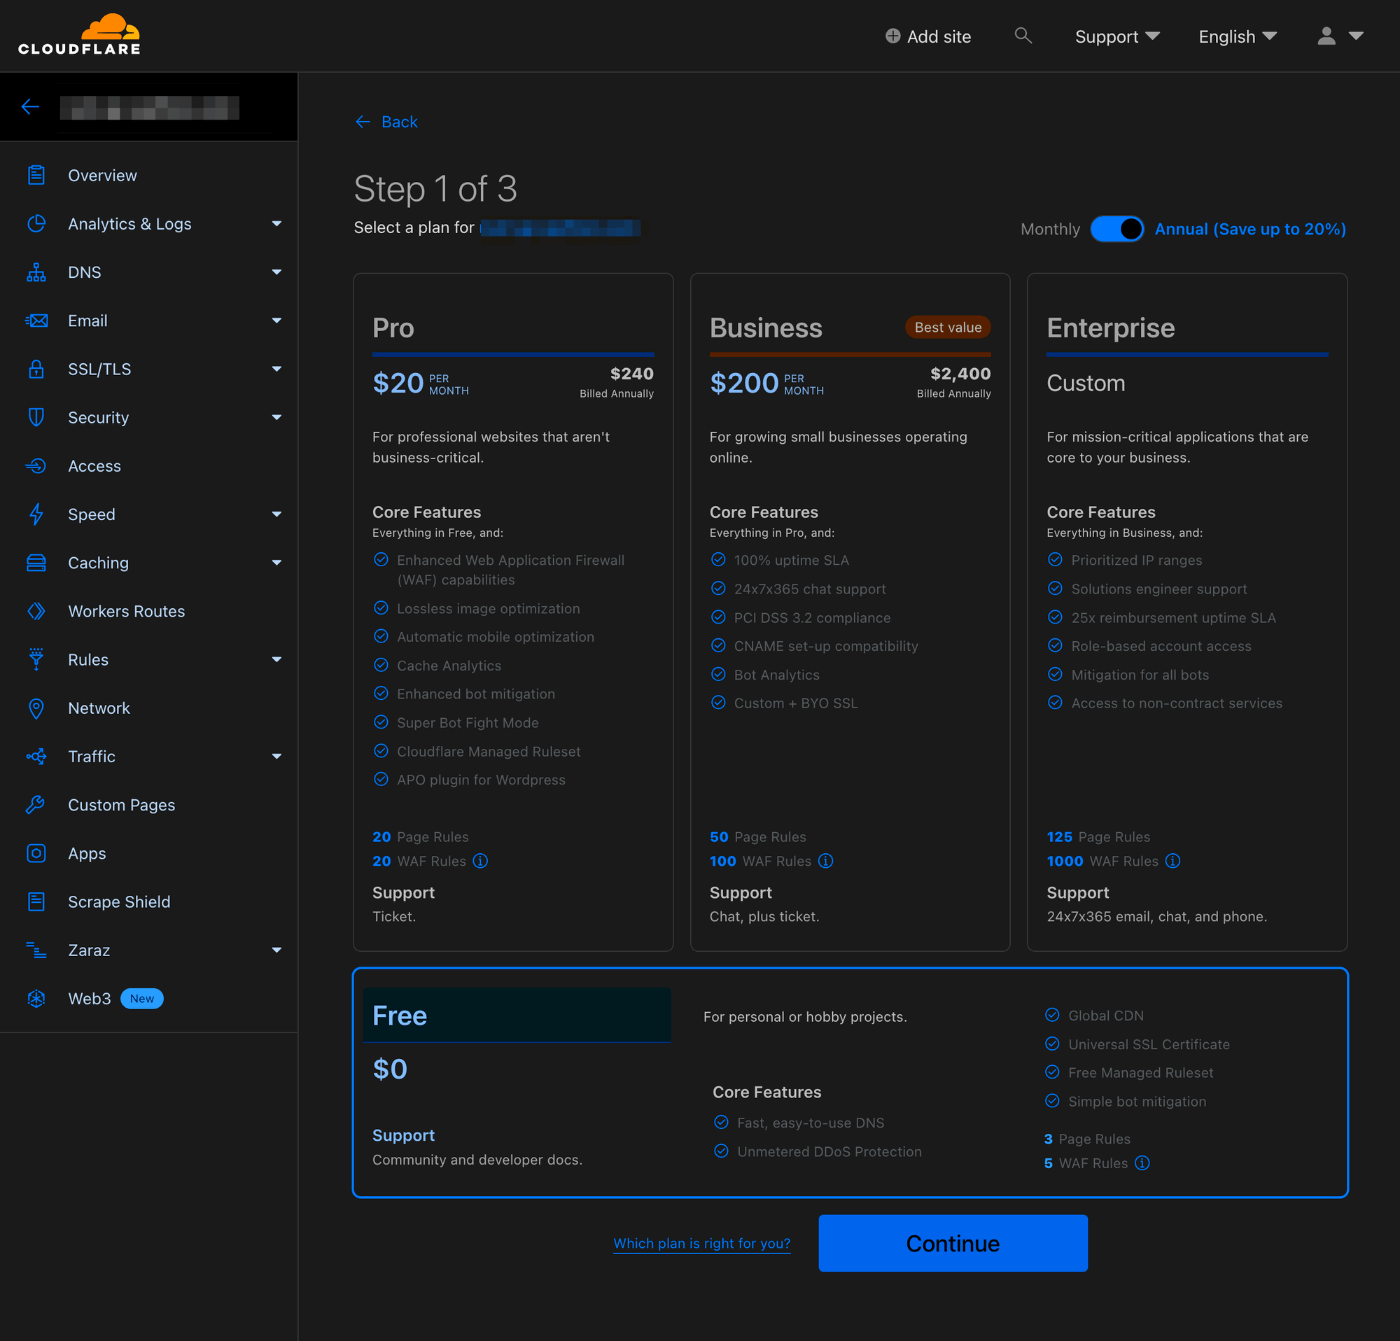Click Business plan WAF Rules info icon

826,861
